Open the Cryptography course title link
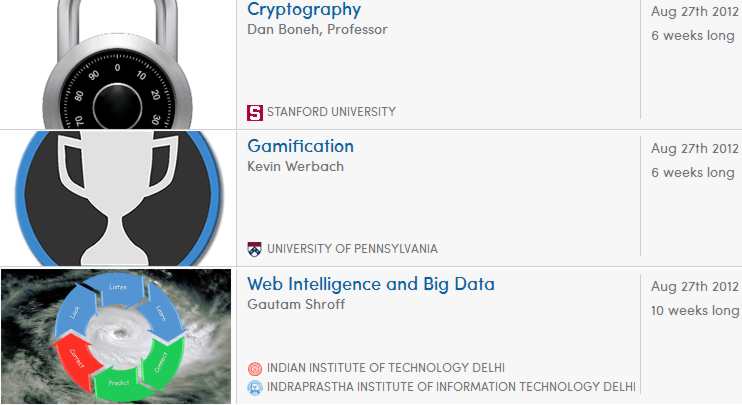742x405 pixels. pos(304,9)
